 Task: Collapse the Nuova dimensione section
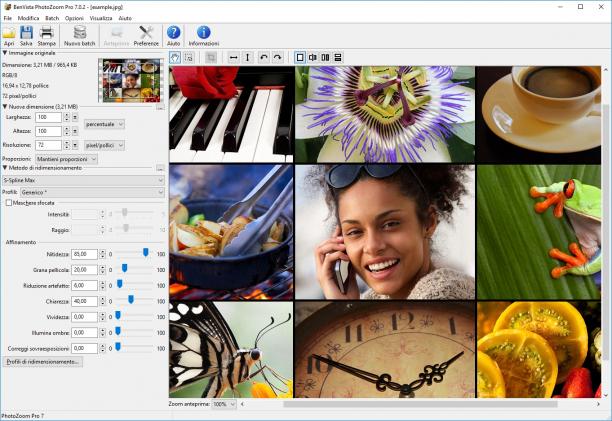(x=5, y=107)
